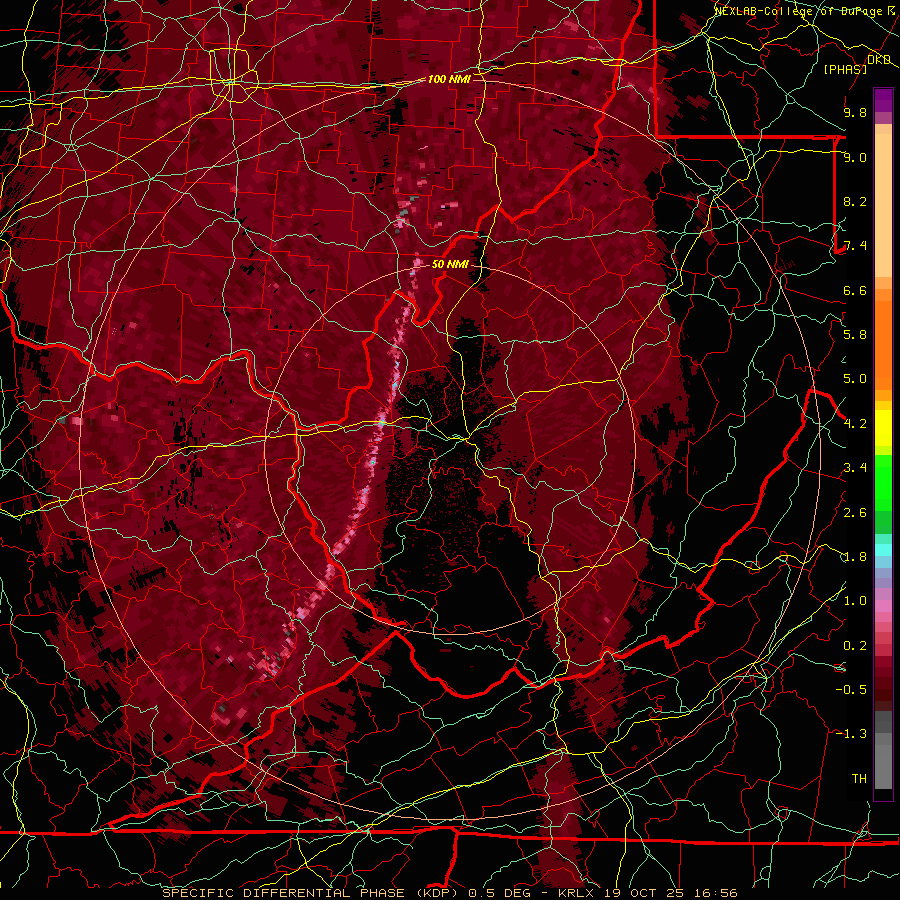The width and height of the screenshot is (900, 900).
Task: Click the 8.2 value on the color scale
Action: [x=855, y=201]
